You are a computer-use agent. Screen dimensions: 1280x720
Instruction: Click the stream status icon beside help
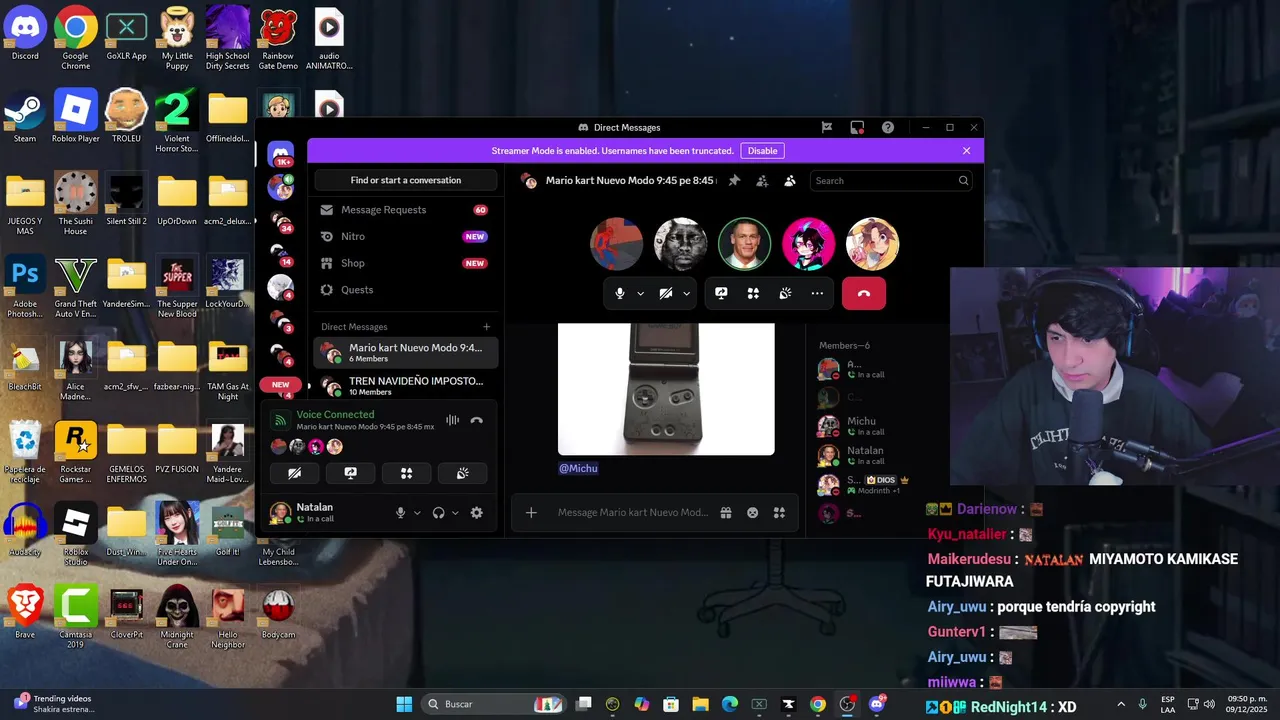[857, 127]
